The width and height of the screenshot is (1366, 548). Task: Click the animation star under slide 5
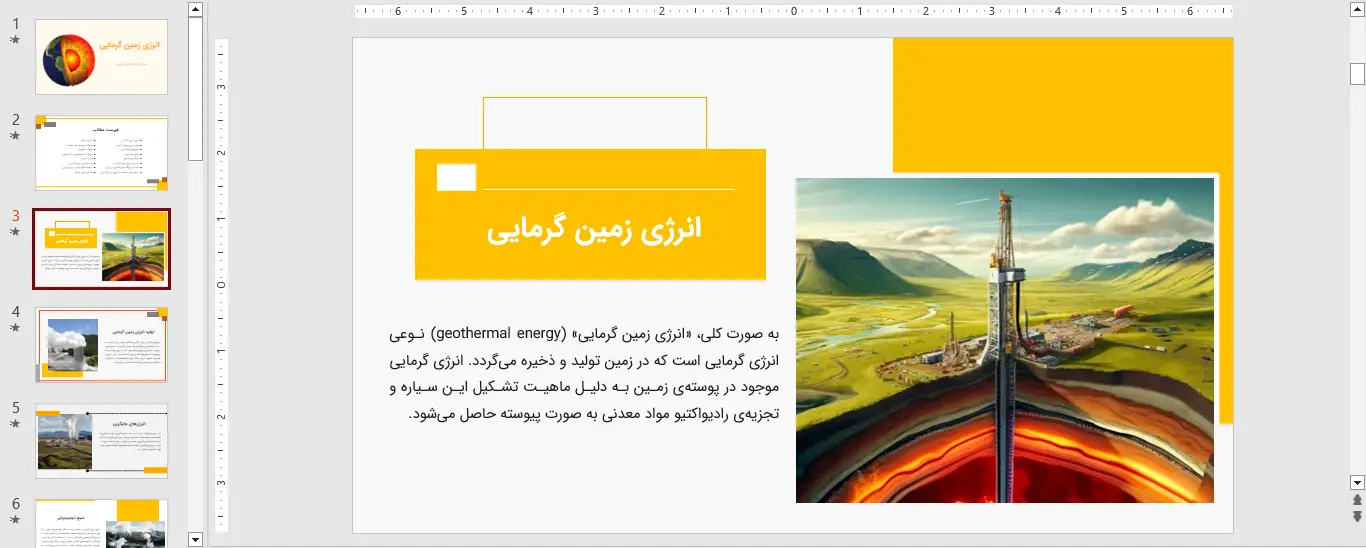(15, 424)
